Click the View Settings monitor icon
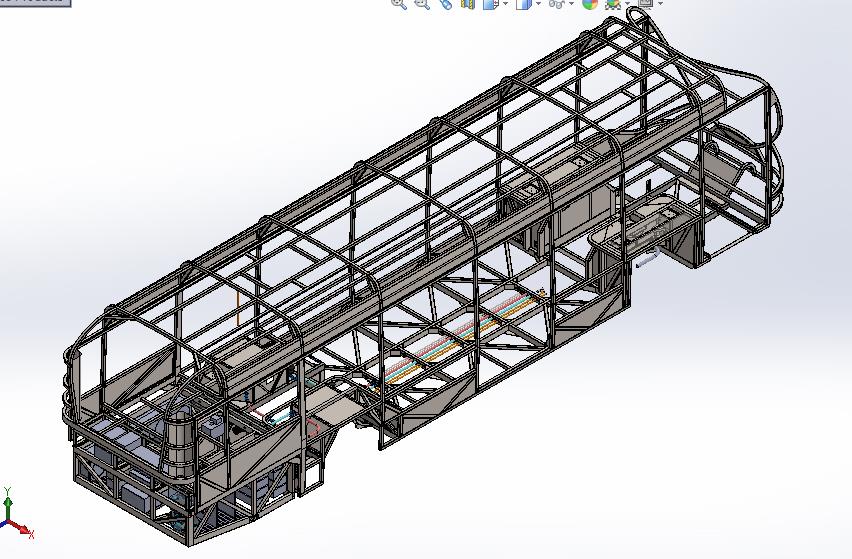 (645, 3)
